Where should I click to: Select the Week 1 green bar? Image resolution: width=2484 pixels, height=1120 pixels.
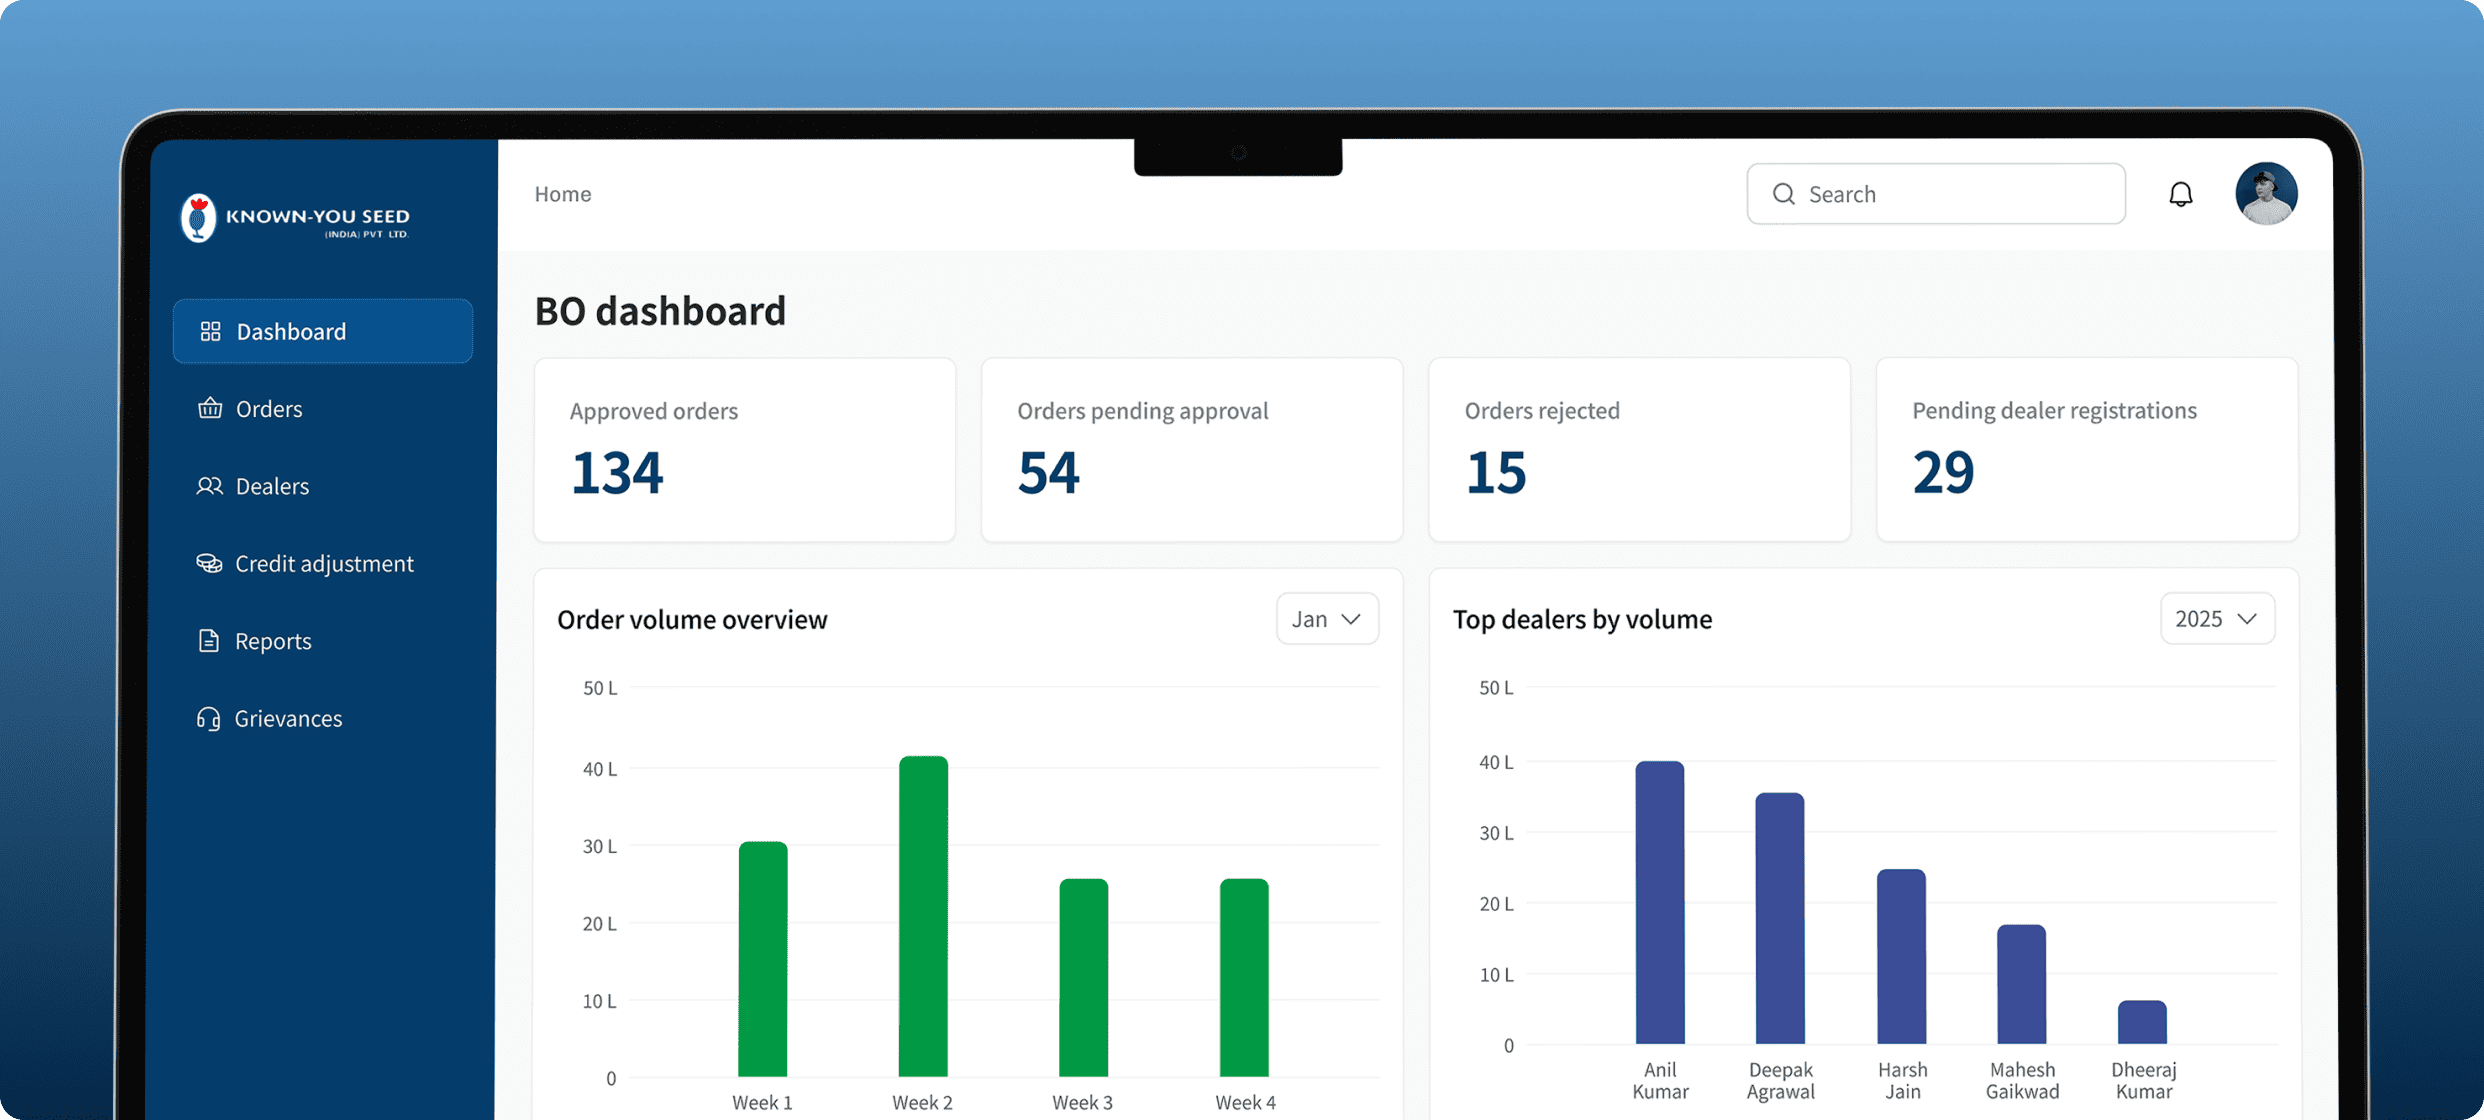(763, 960)
